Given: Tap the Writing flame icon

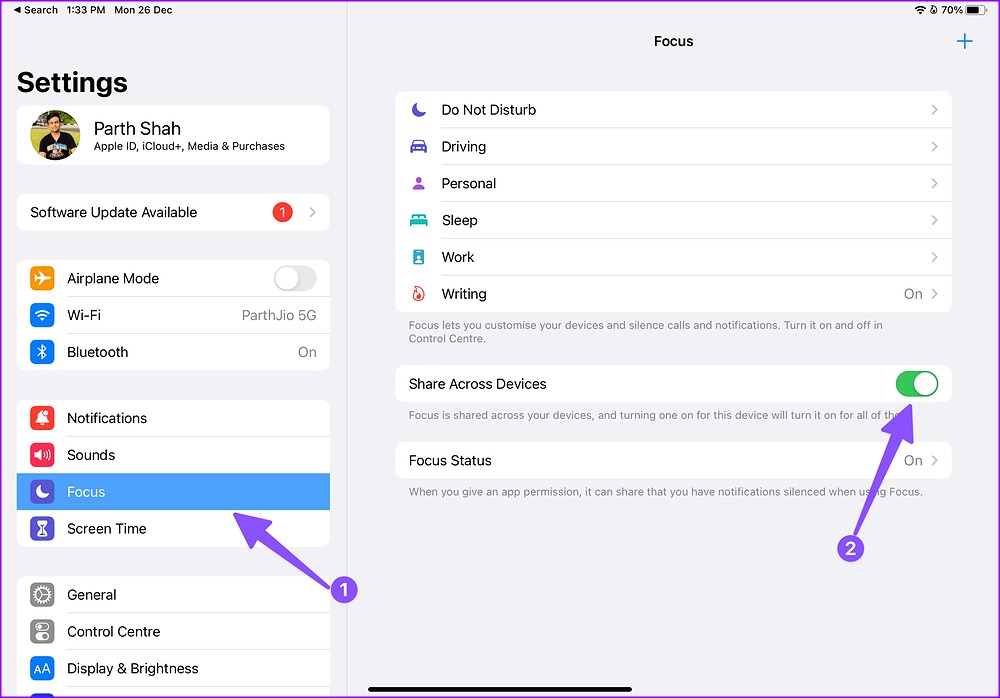Looking at the screenshot, I should [x=419, y=294].
